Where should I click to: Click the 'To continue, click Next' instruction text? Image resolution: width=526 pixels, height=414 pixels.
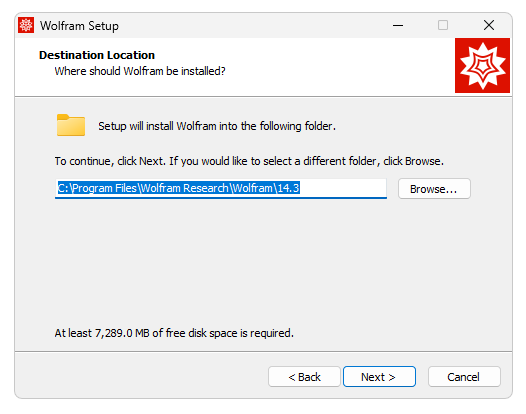(x=249, y=161)
